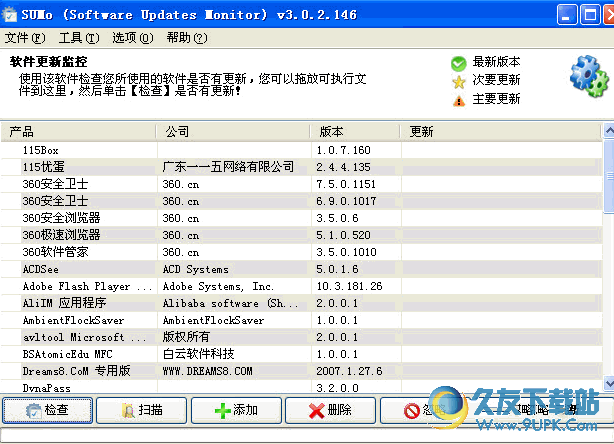
Task: Select the 360极速浏览器 row
Action: tap(302, 235)
